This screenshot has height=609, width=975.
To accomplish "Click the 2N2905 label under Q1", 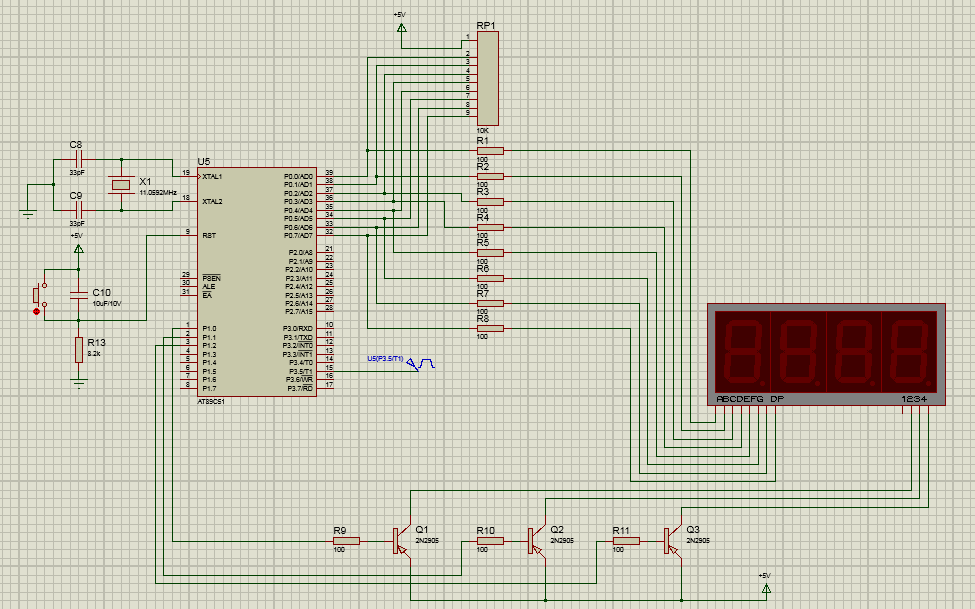I will [427, 541].
